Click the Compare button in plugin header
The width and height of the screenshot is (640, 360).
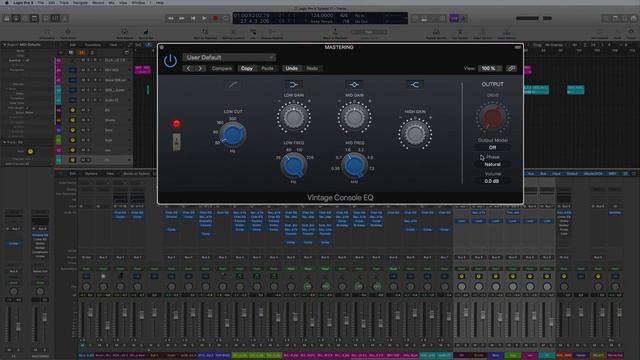222,69
